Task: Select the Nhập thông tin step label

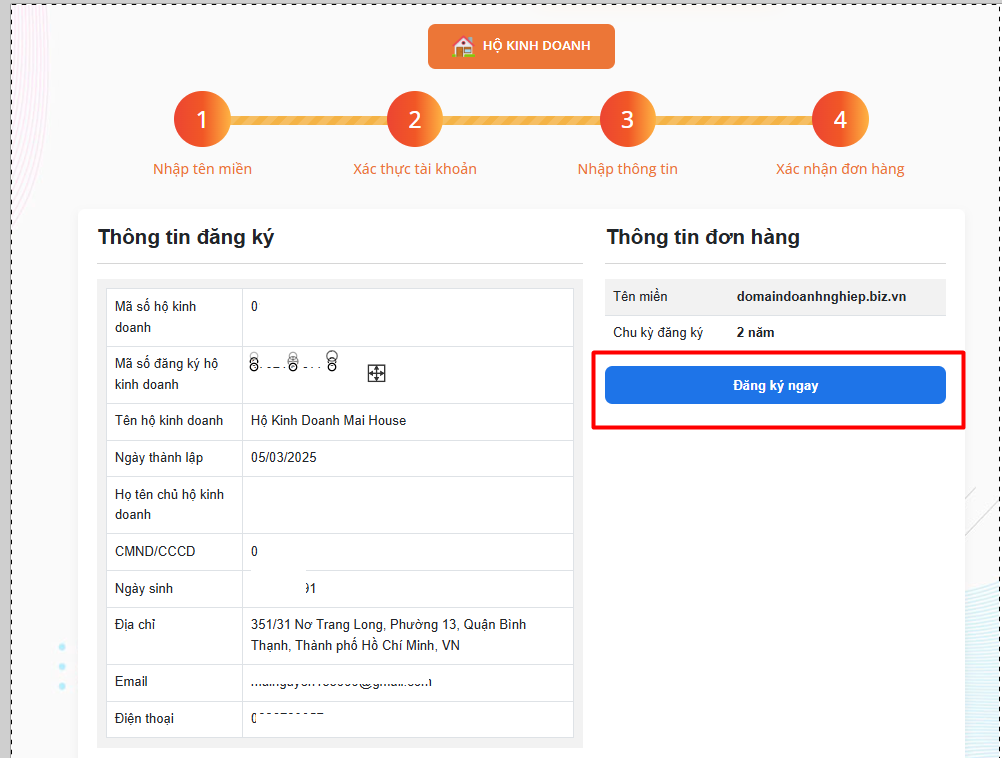Action: [627, 168]
